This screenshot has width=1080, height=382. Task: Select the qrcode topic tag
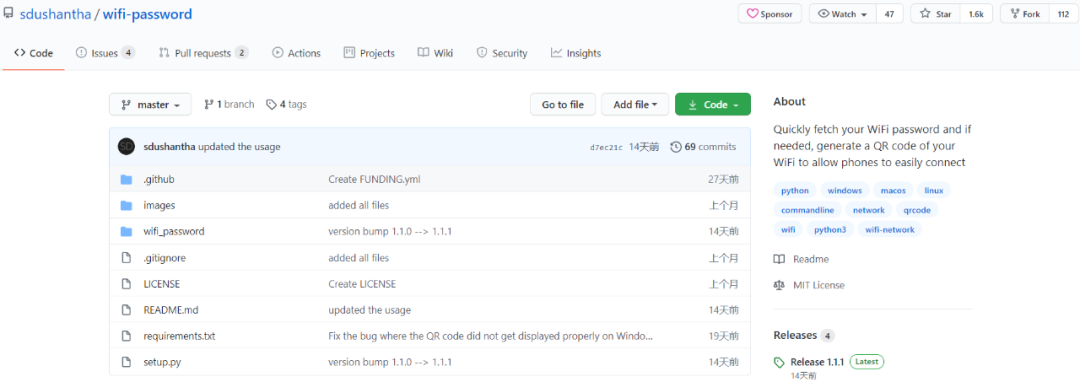[x=917, y=210]
